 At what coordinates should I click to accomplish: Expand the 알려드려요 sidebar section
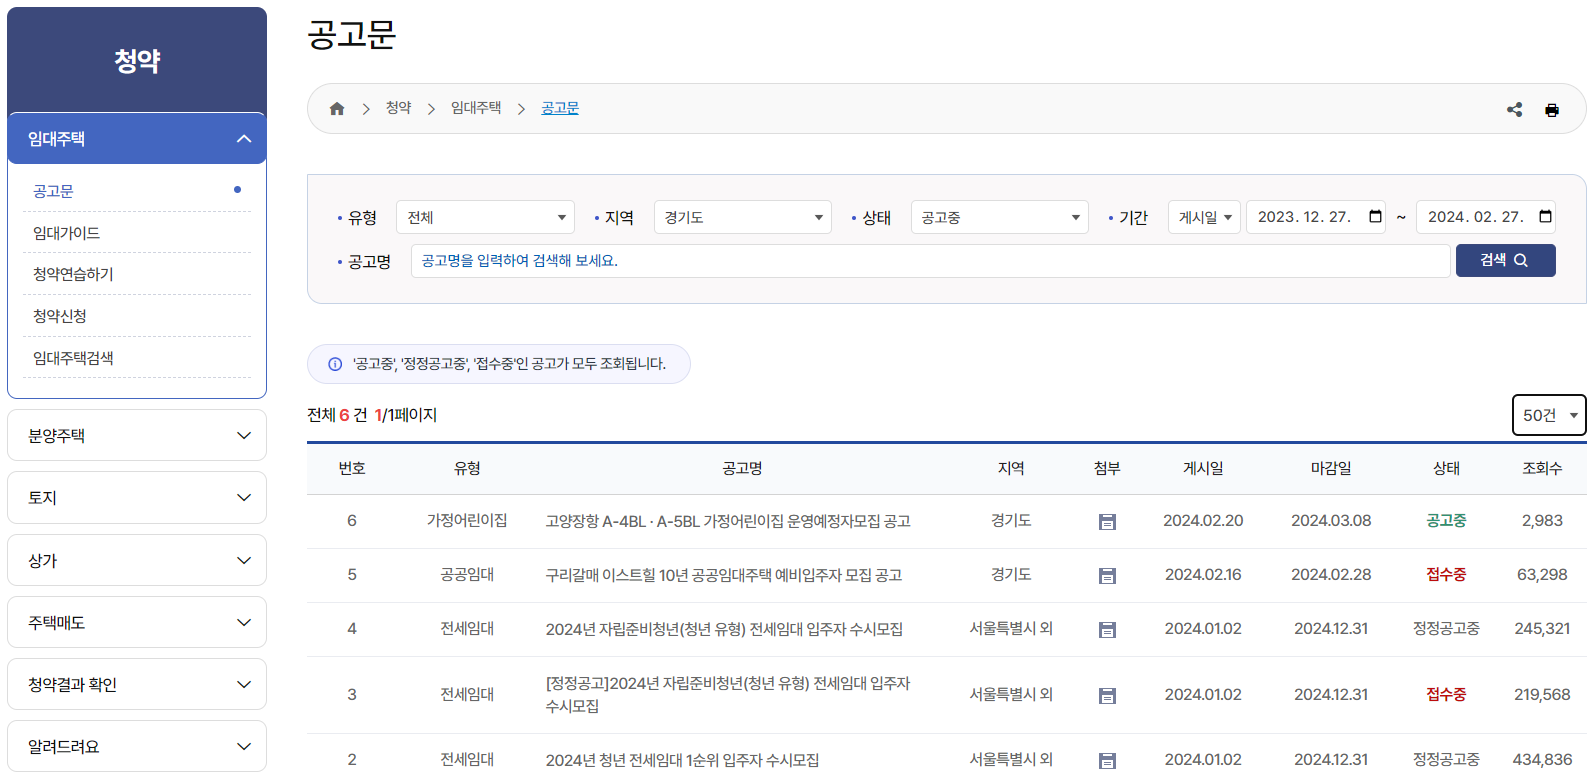(x=137, y=746)
